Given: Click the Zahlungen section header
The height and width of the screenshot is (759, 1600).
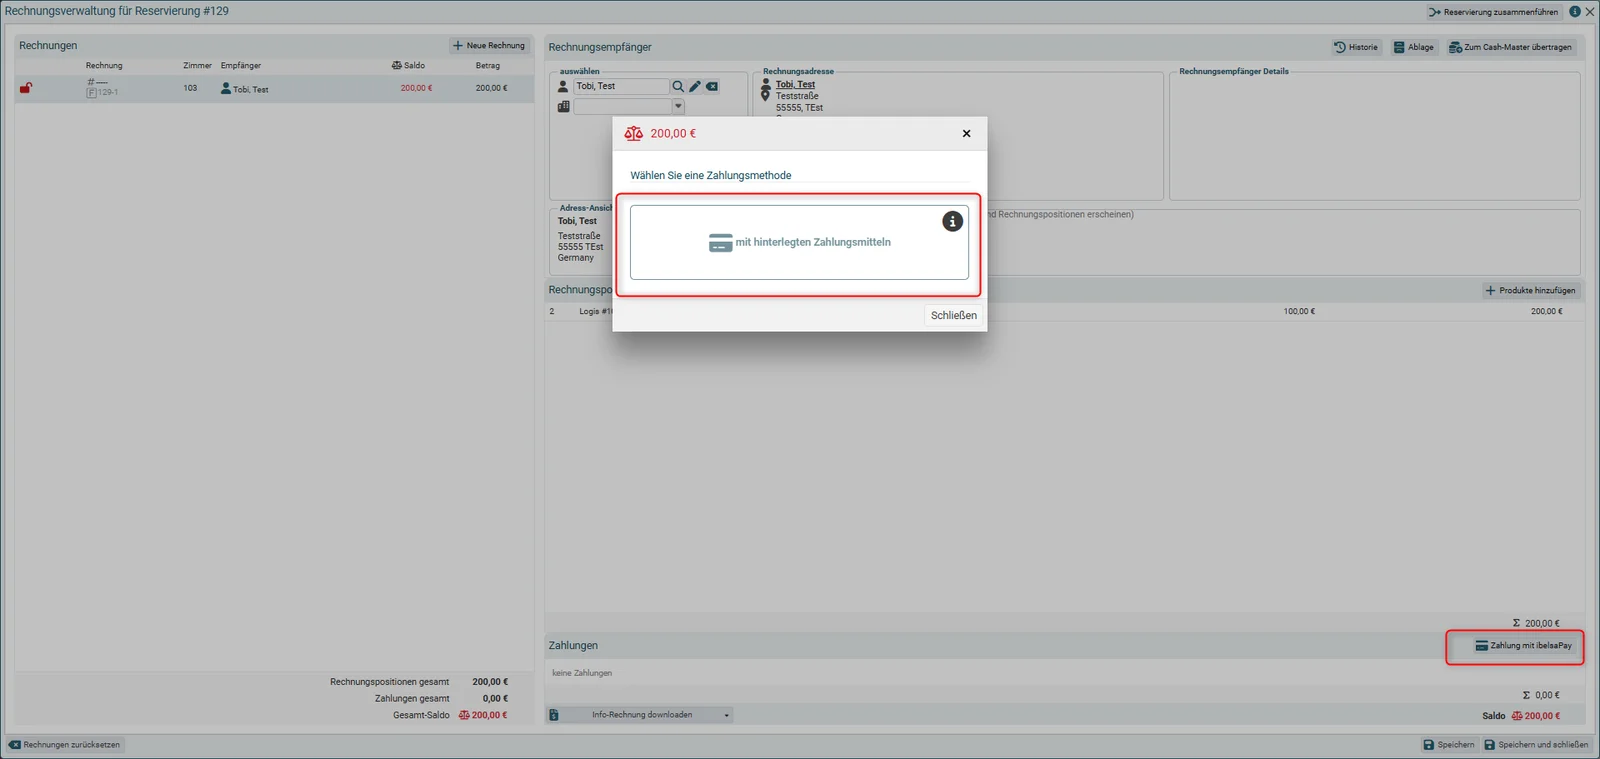Looking at the screenshot, I should pos(573,646).
